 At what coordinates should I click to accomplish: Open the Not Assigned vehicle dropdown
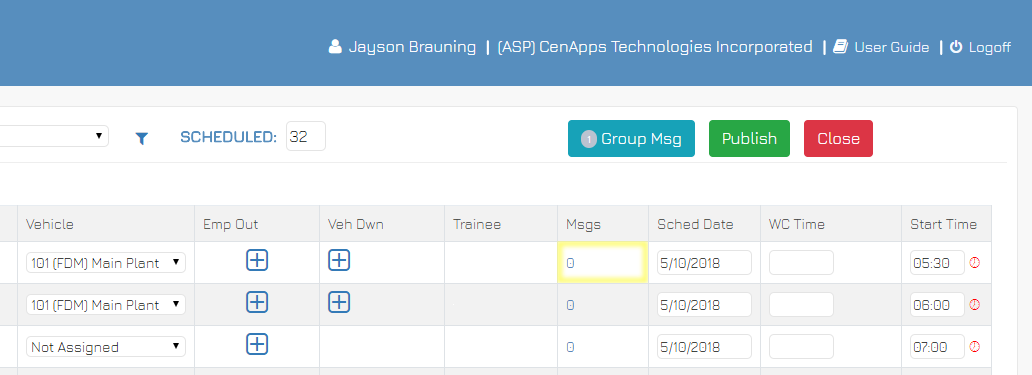(x=106, y=347)
